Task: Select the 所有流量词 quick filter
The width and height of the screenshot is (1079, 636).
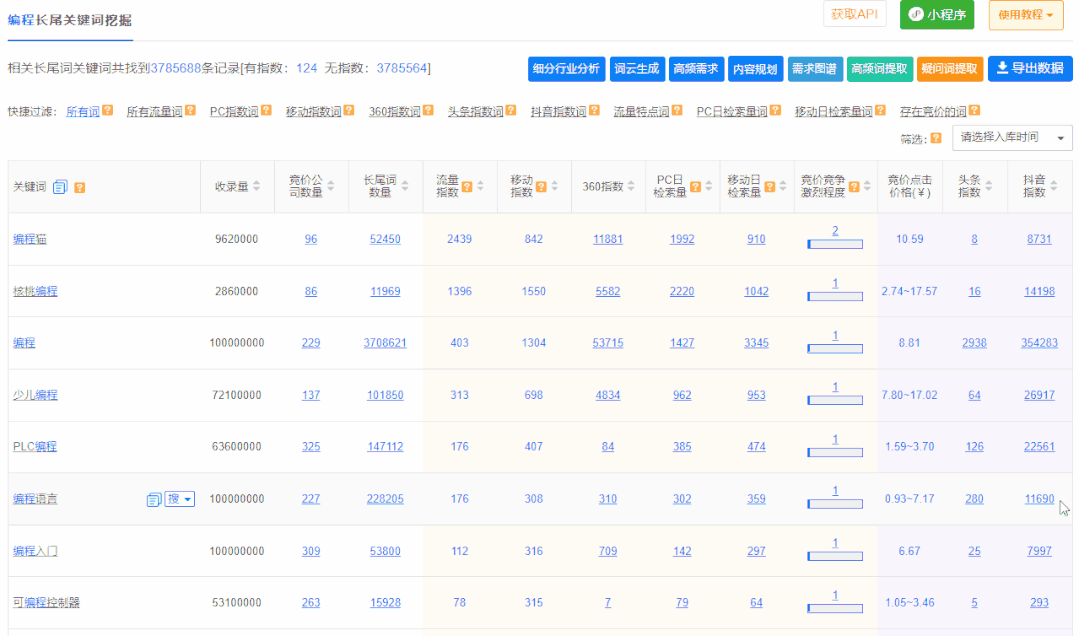Action: tap(154, 112)
